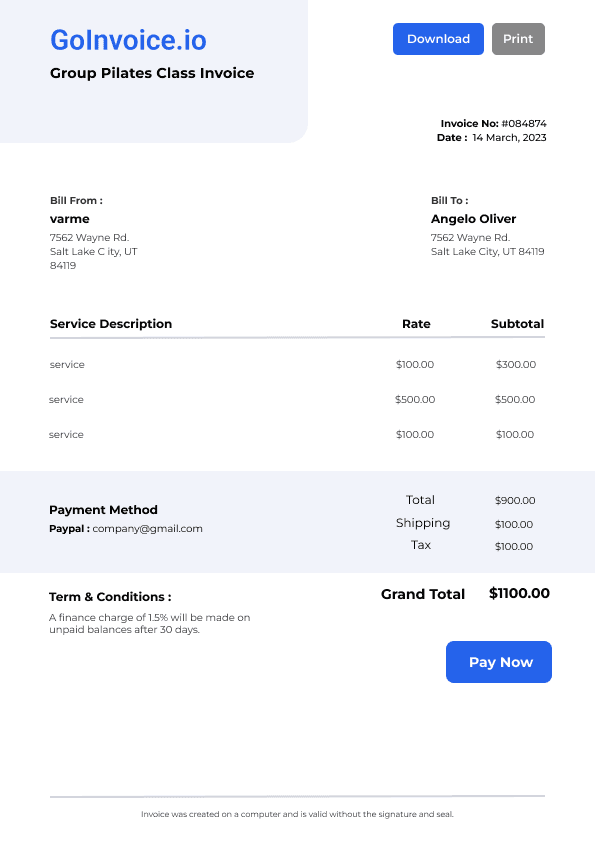Image resolution: width=595 pixels, height=842 pixels.
Task: Select the Group Pilates Class Invoice title
Action: (x=152, y=73)
